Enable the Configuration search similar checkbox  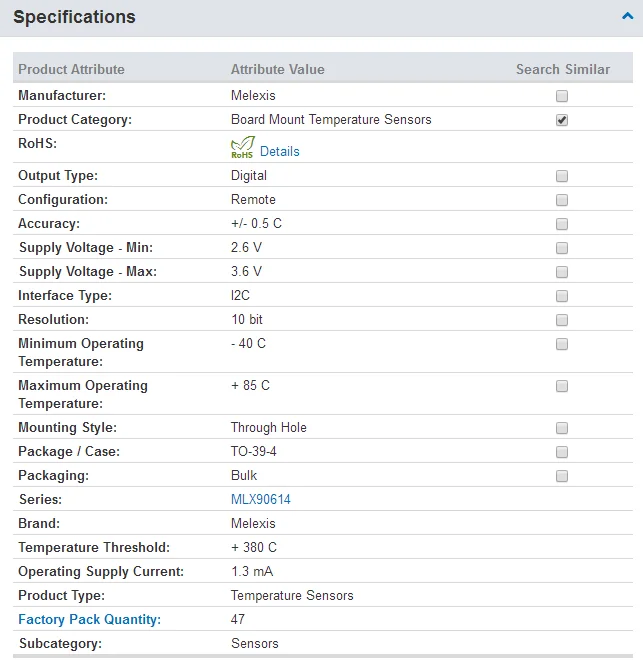(562, 200)
